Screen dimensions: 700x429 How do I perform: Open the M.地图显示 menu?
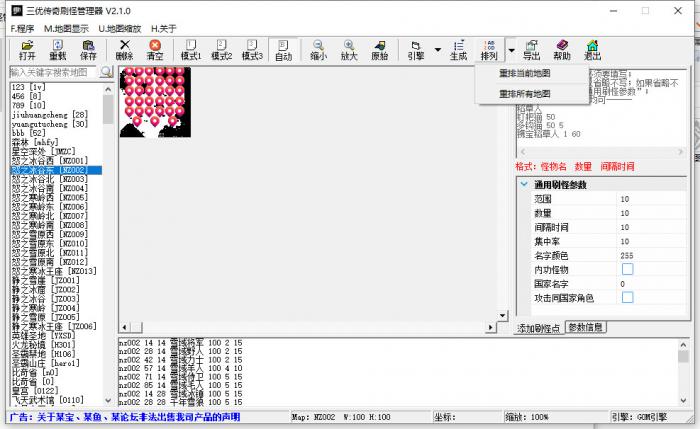(67, 28)
